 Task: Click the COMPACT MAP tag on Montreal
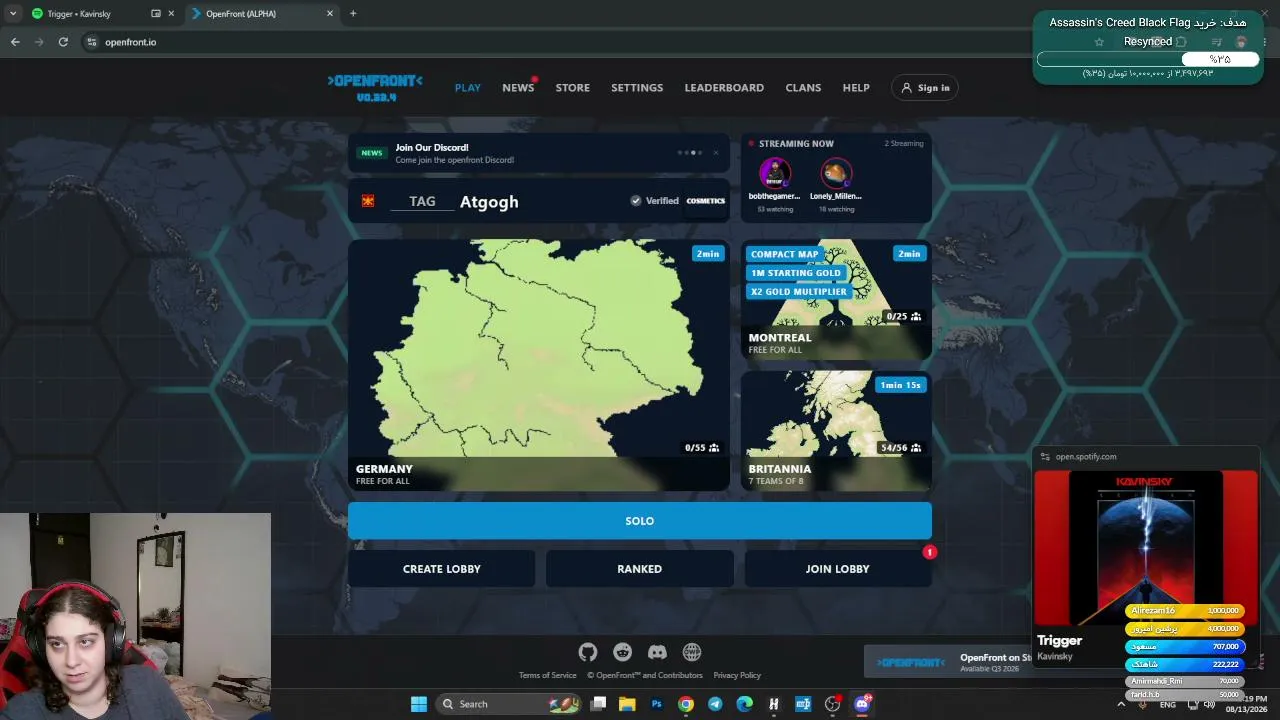pos(785,254)
